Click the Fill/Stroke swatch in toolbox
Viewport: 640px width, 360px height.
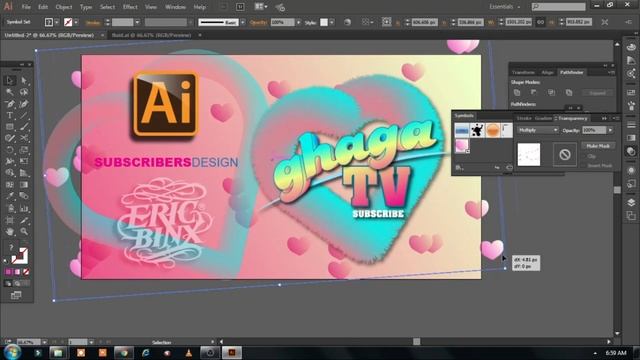20,256
